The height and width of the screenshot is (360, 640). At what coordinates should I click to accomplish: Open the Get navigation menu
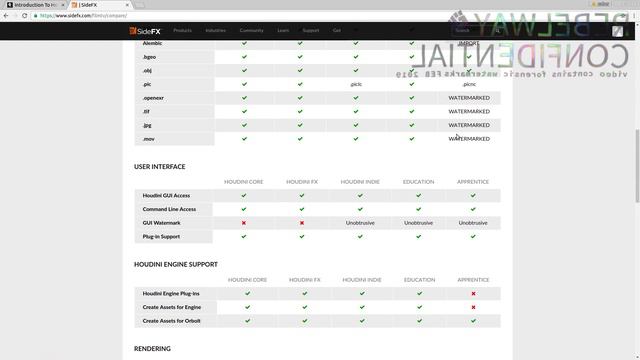pos(336,30)
